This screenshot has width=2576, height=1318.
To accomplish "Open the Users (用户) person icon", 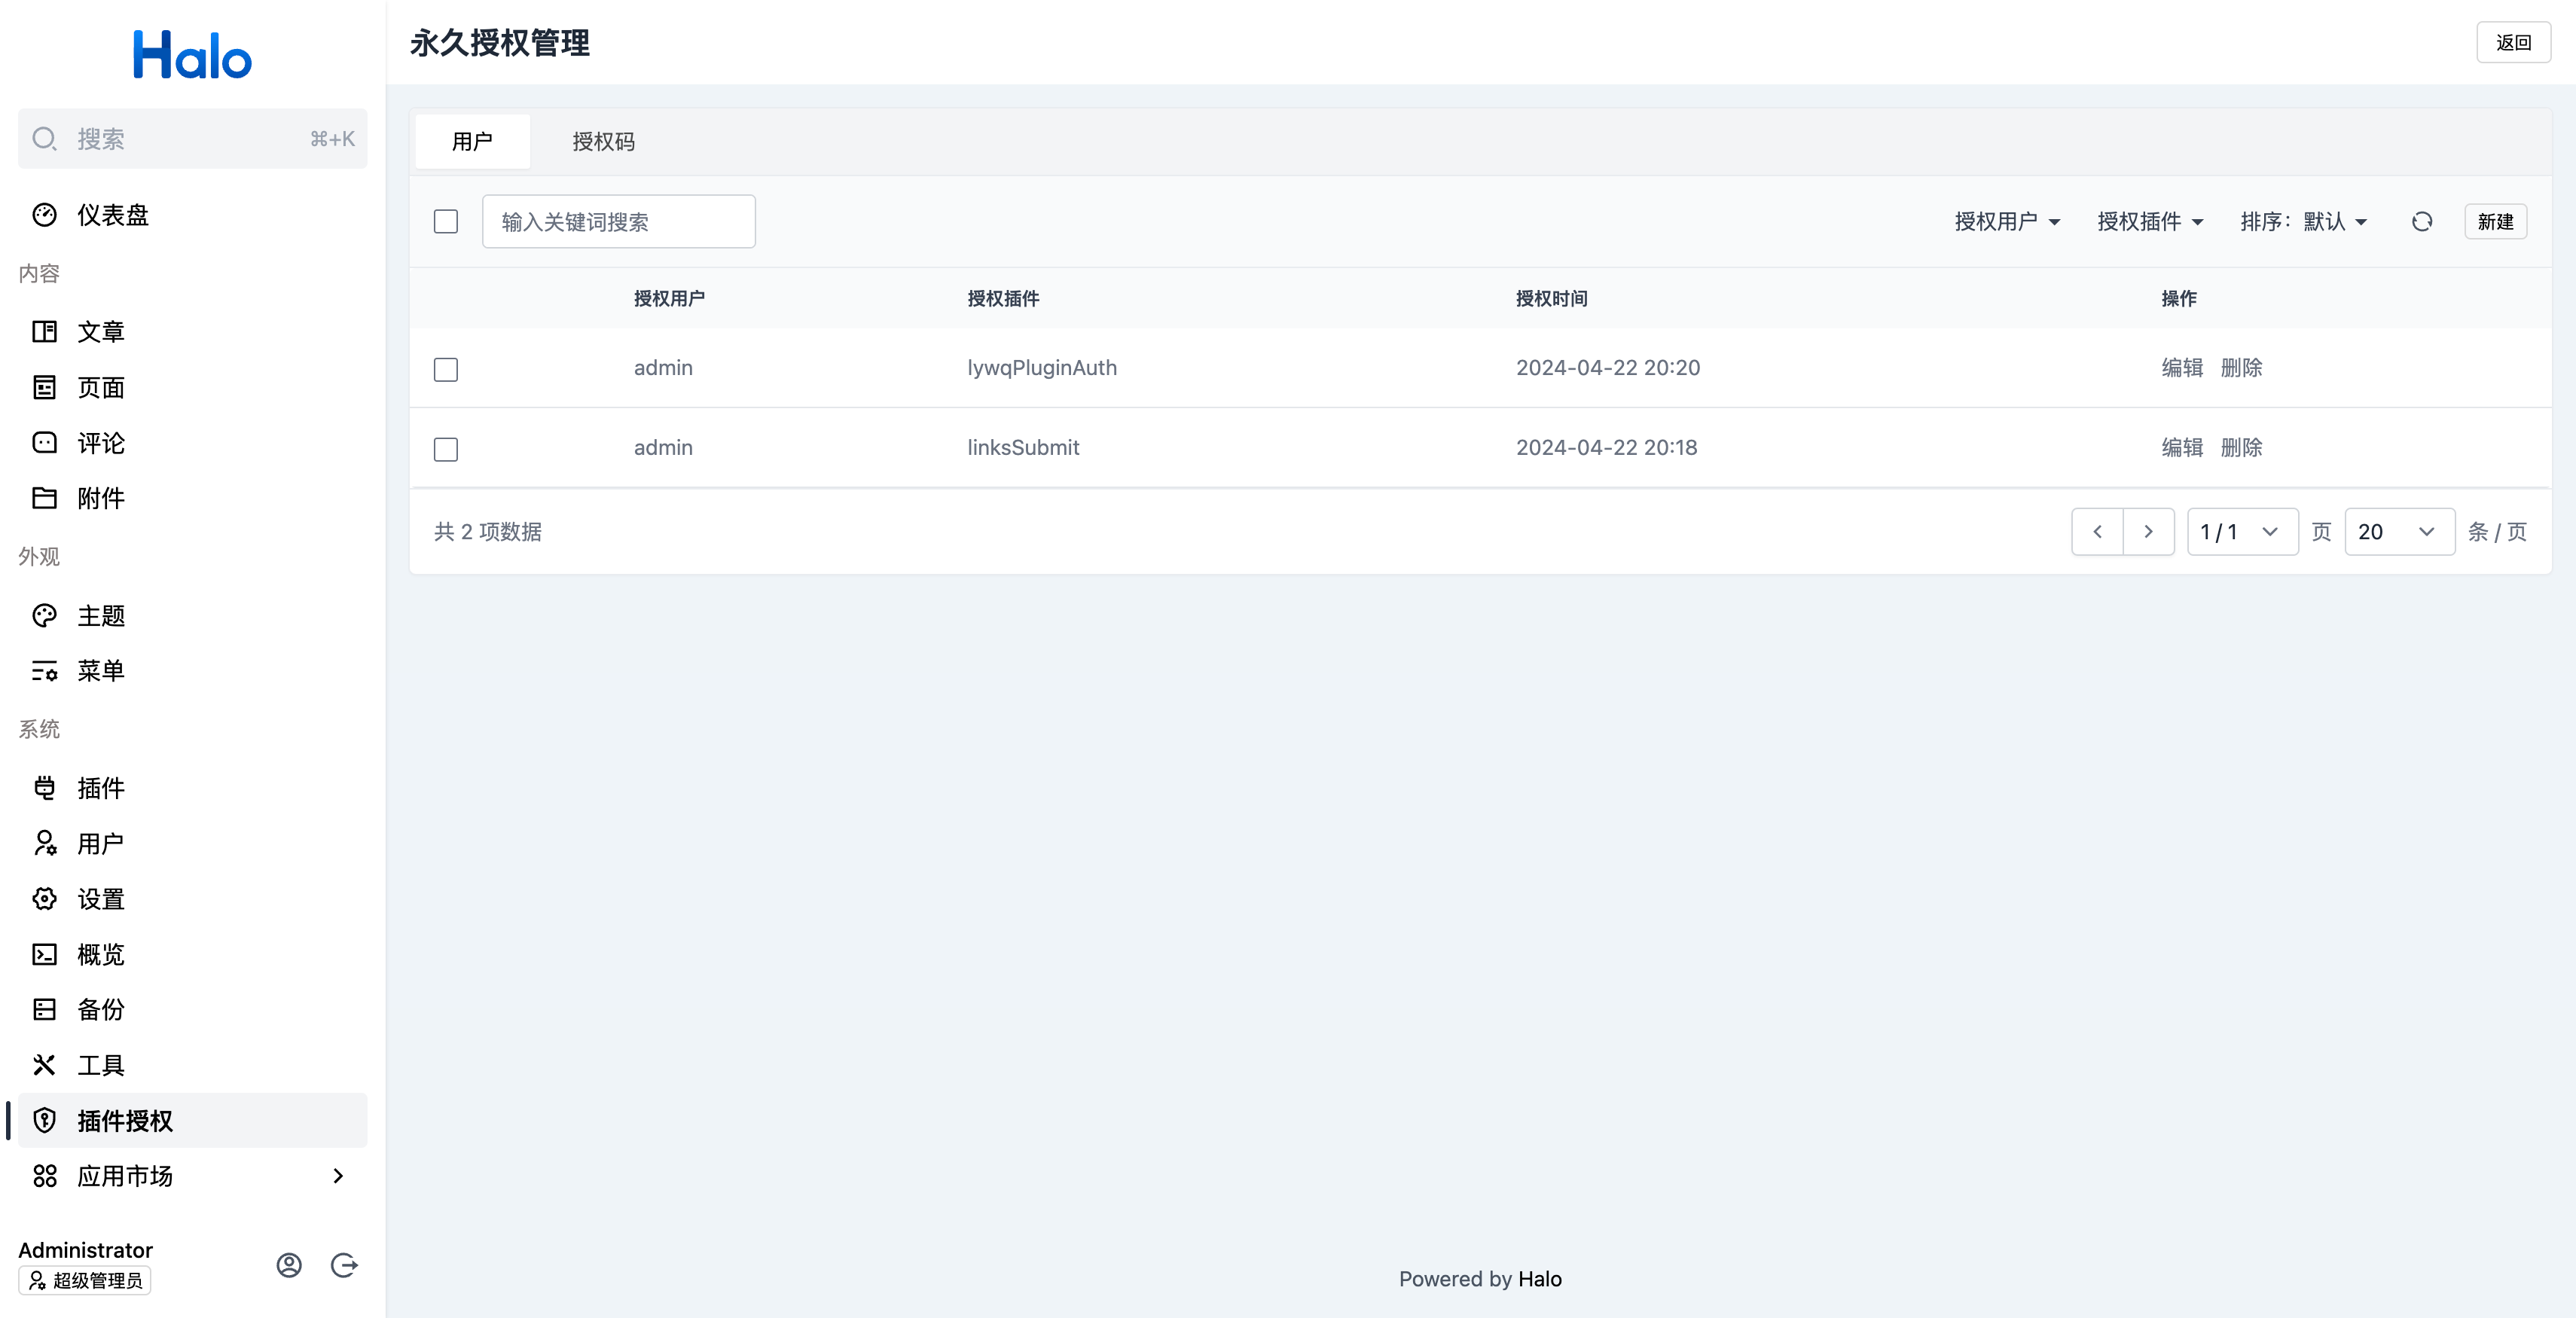I will tap(44, 843).
